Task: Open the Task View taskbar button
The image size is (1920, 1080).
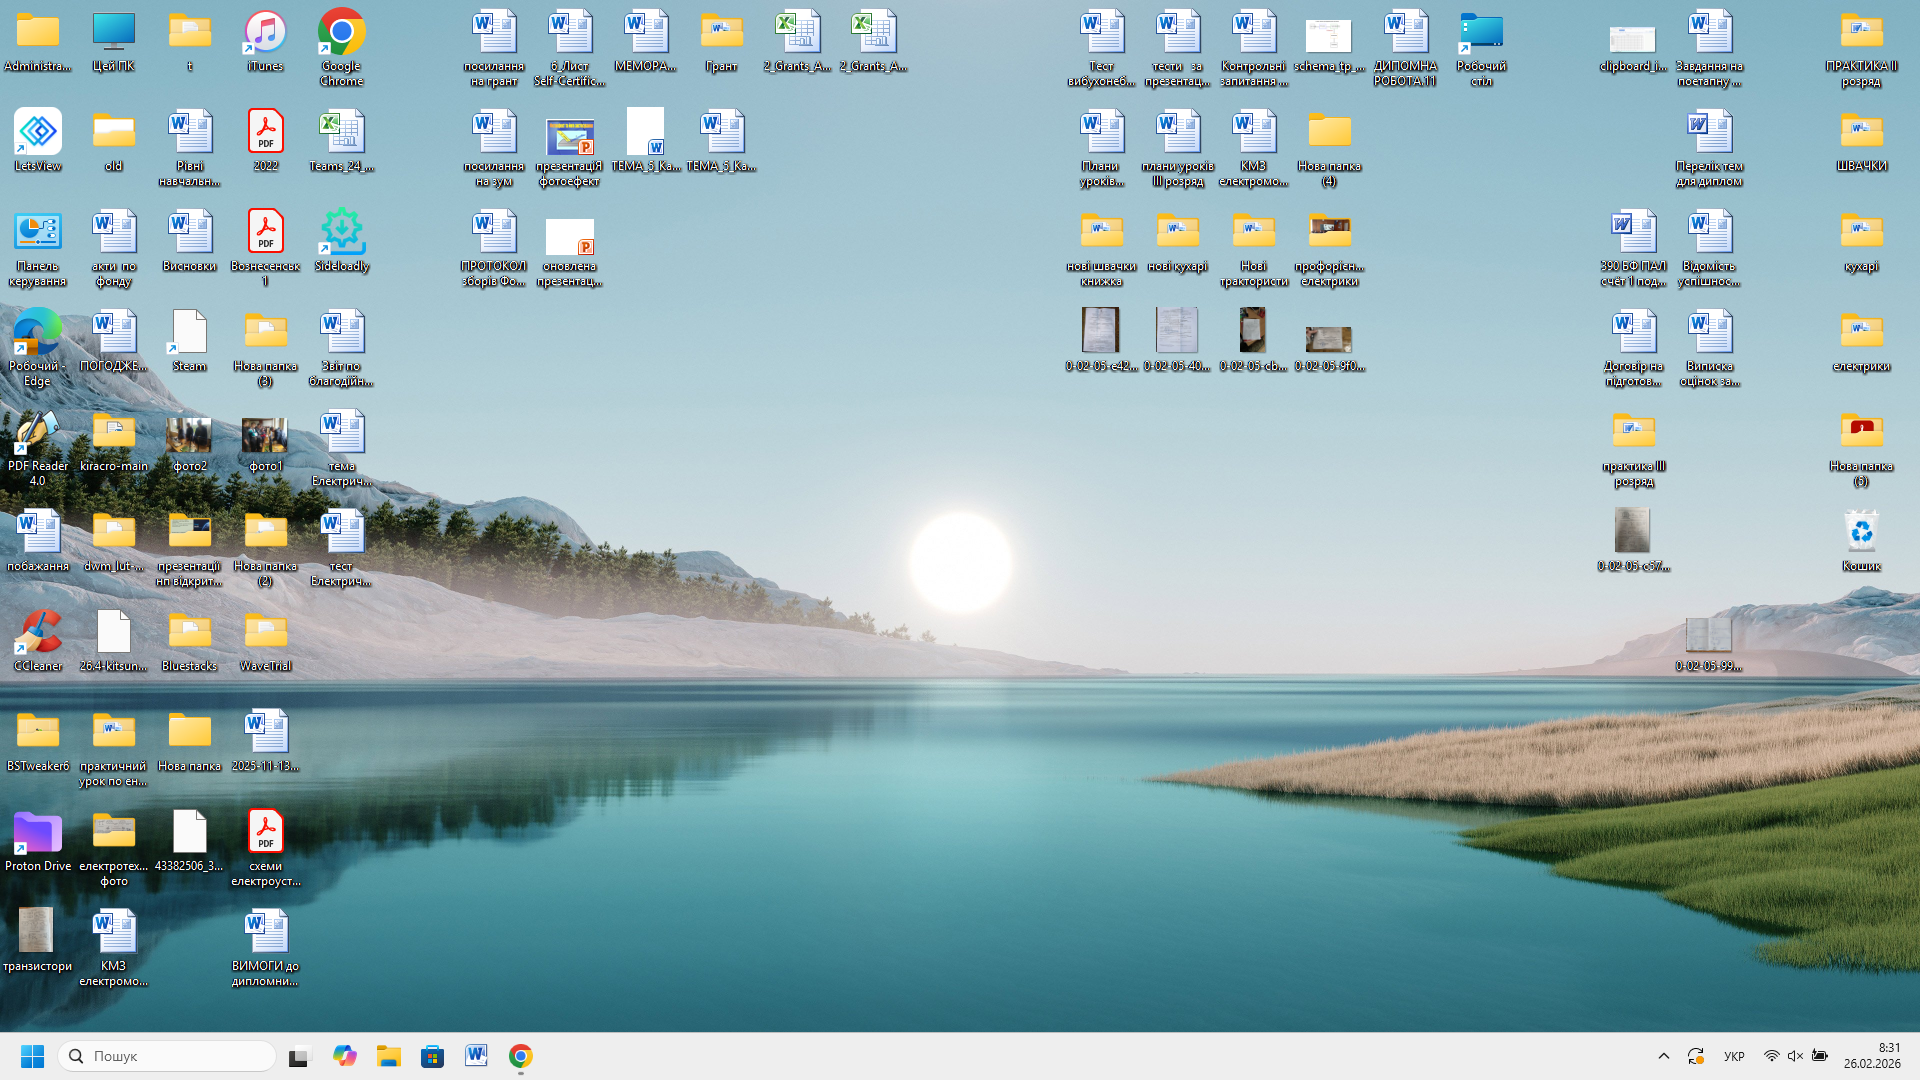Action: (x=300, y=1056)
